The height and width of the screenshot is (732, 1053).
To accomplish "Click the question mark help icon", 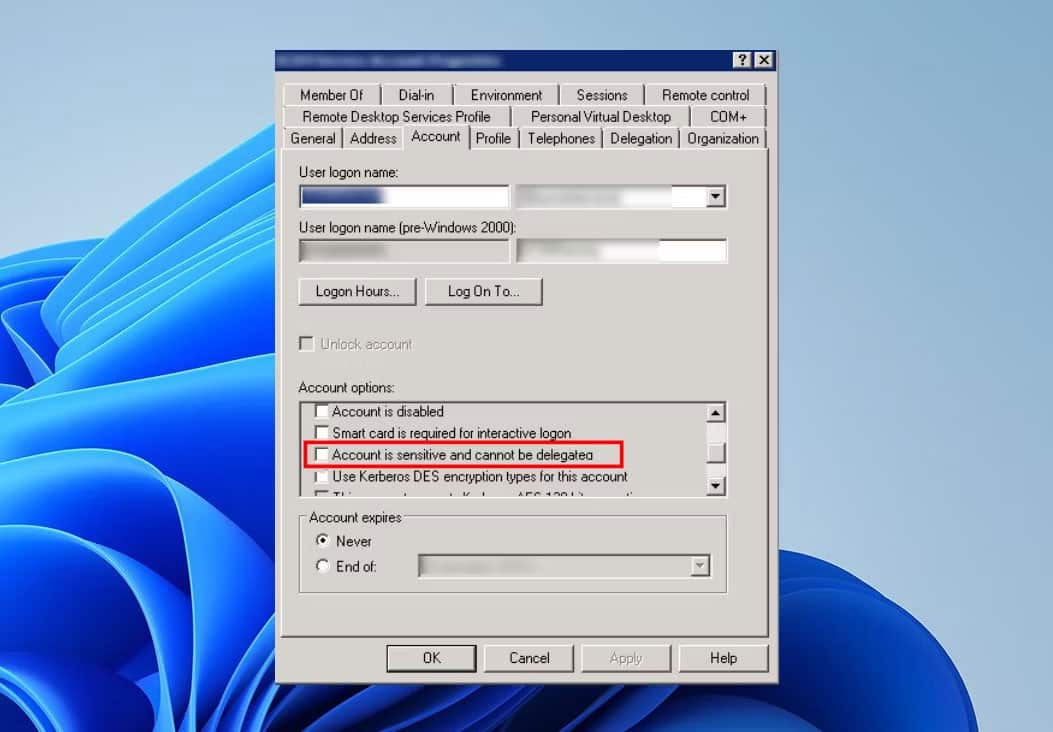I will click(x=742, y=60).
